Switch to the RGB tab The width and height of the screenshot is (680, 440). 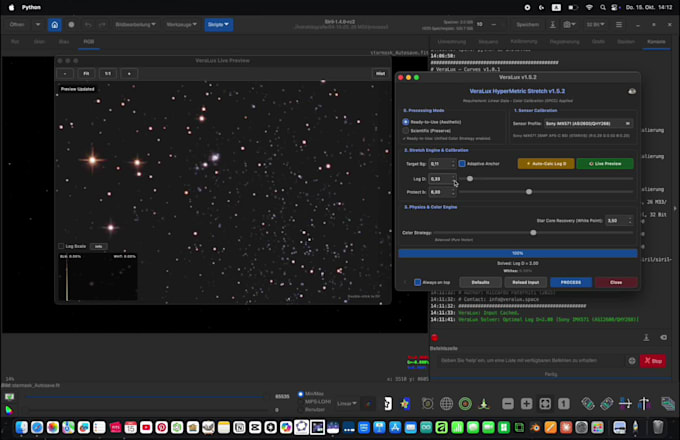(88, 42)
